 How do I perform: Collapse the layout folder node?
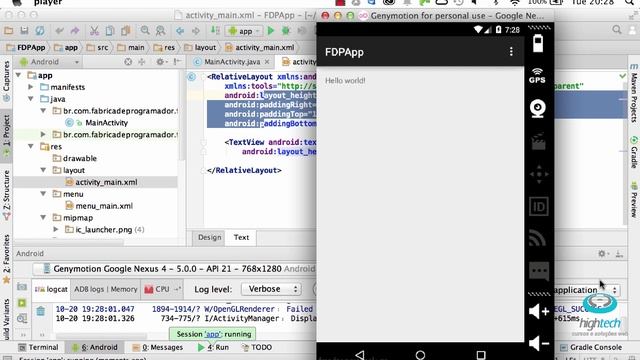pos(43,170)
